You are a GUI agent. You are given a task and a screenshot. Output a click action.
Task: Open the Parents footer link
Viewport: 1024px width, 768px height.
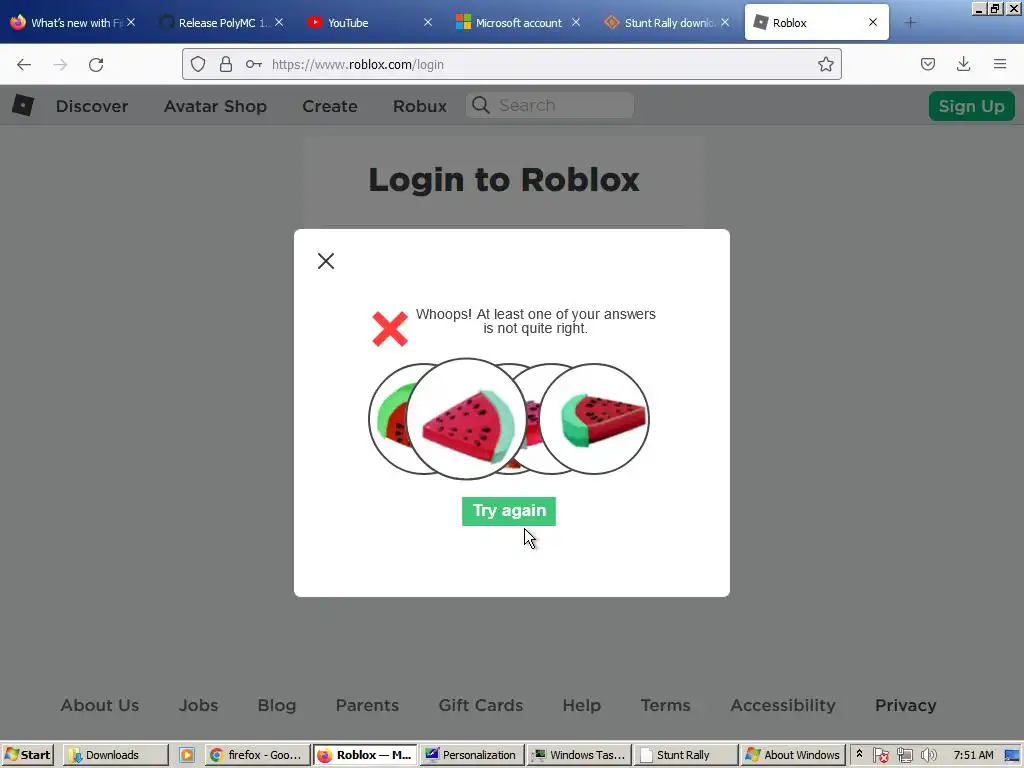point(367,705)
